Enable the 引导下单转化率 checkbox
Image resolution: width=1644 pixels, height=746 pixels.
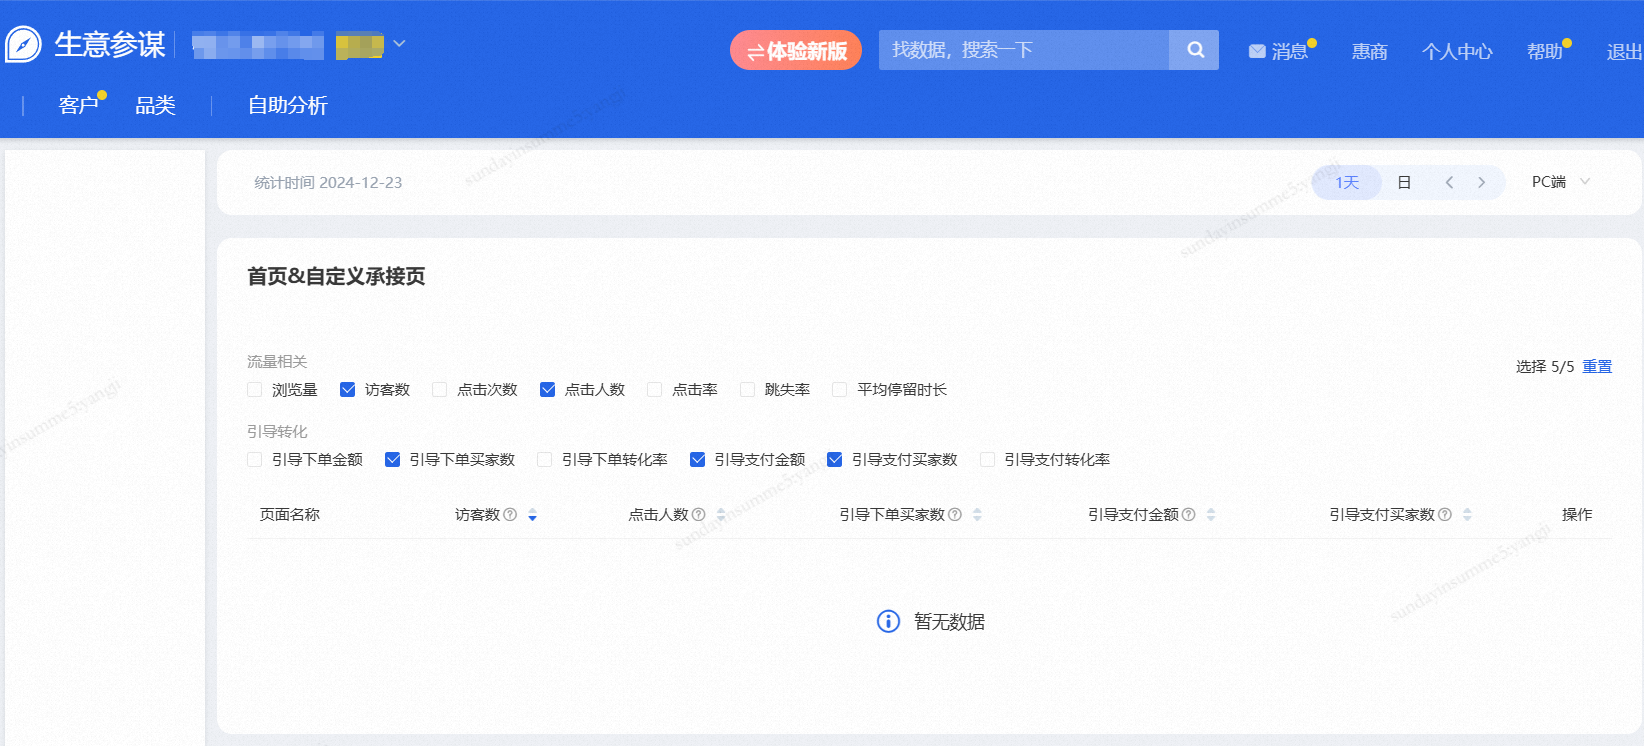pyautogui.click(x=544, y=459)
